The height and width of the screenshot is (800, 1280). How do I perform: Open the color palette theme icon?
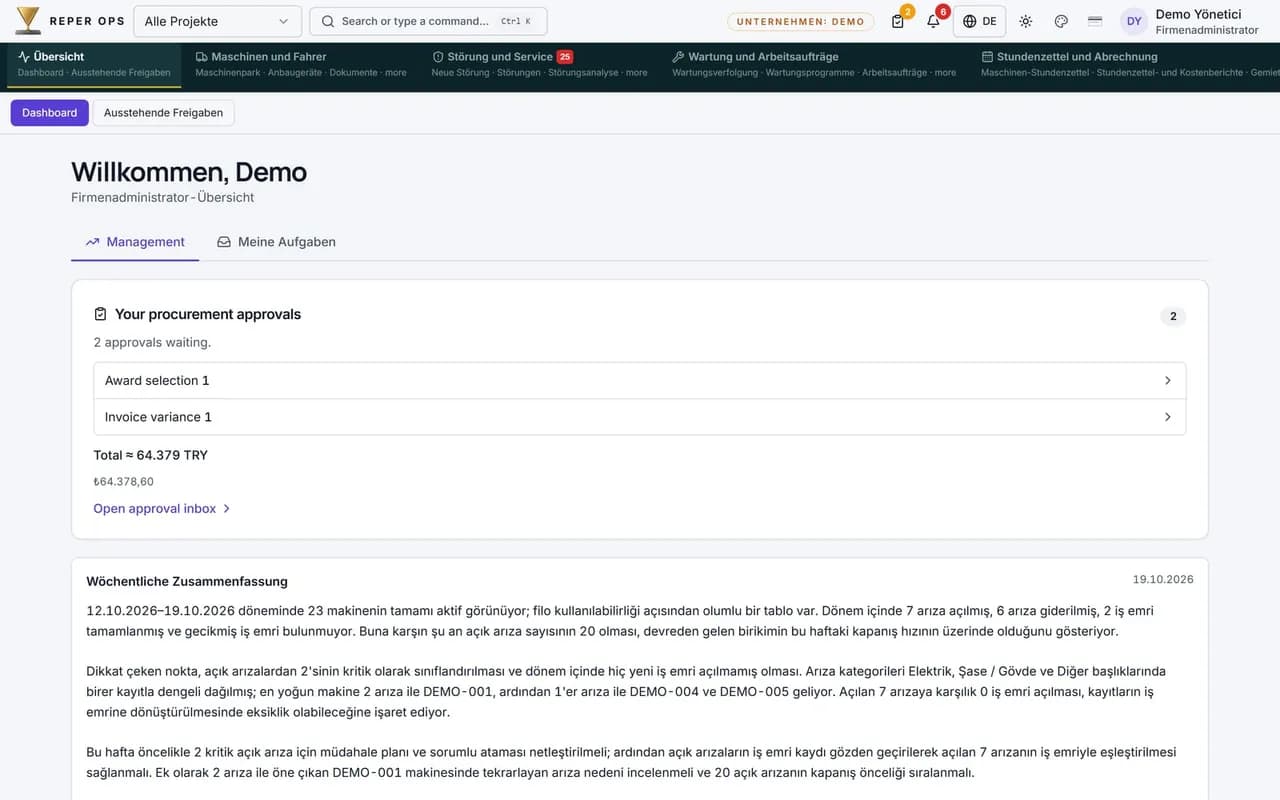point(1061,21)
